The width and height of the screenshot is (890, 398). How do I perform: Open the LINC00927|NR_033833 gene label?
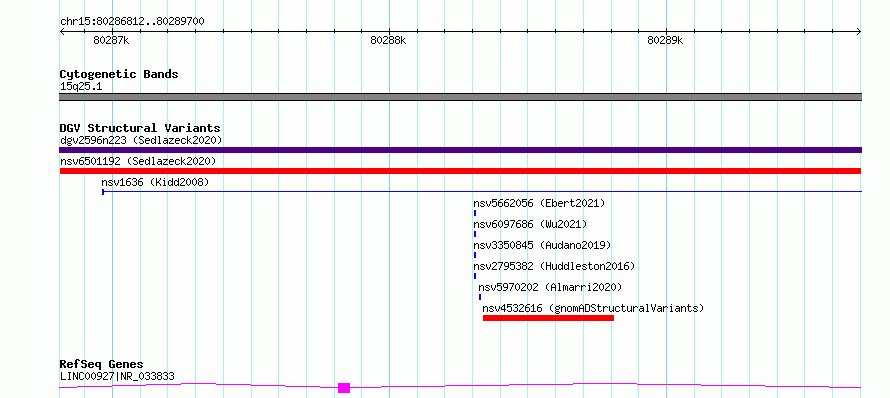(117, 376)
